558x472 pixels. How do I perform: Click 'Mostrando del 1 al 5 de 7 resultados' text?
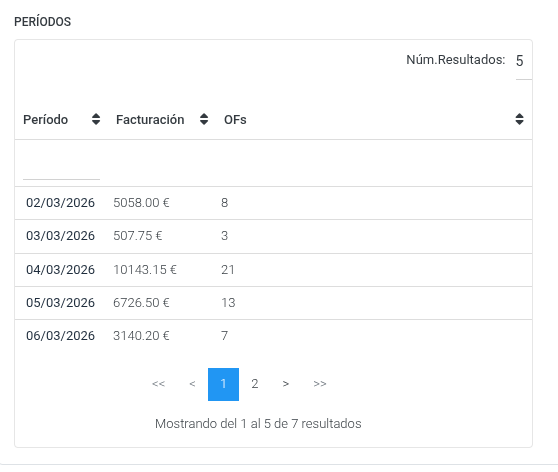(x=258, y=424)
